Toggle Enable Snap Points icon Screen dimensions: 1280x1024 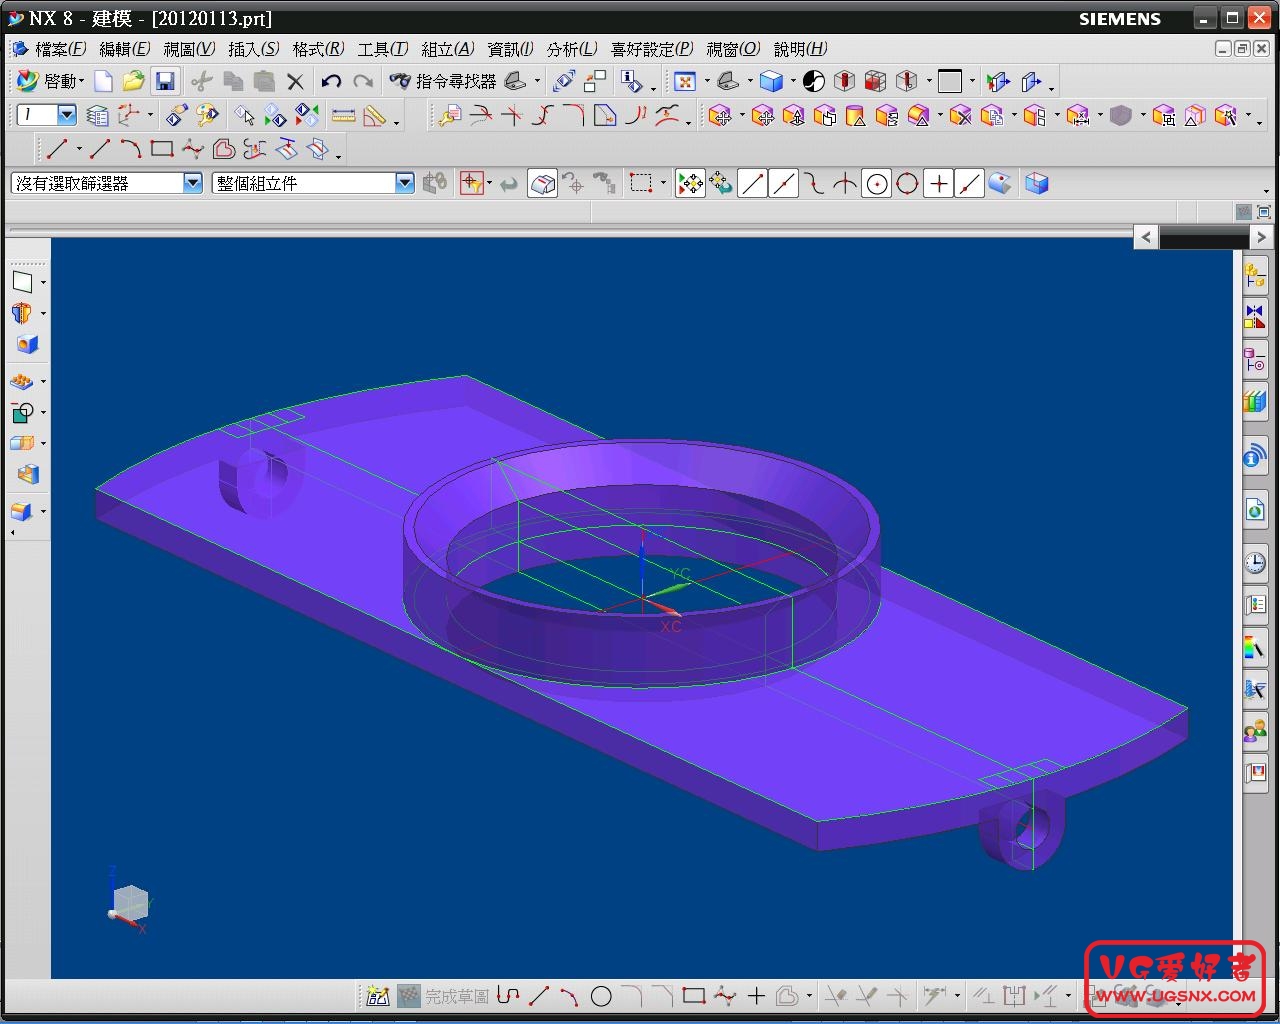pos(691,183)
